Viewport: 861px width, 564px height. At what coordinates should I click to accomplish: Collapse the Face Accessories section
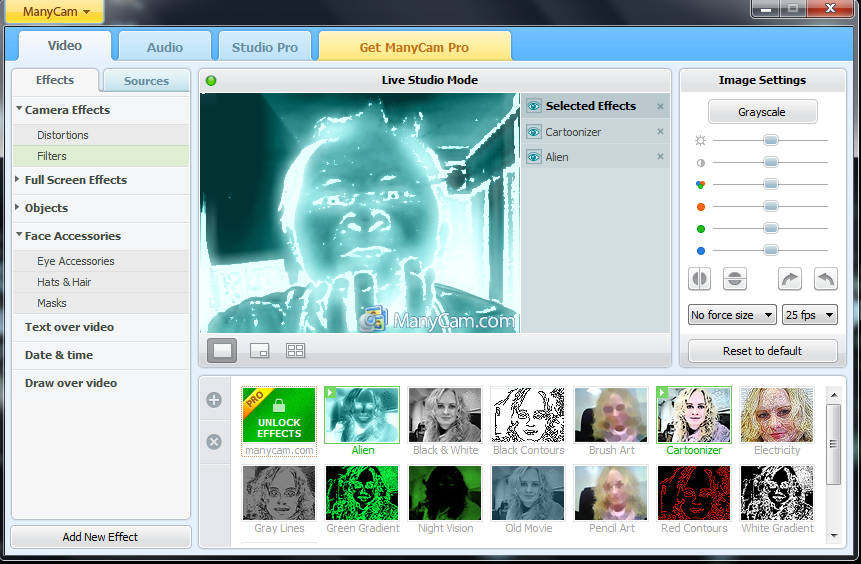pos(100,236)
